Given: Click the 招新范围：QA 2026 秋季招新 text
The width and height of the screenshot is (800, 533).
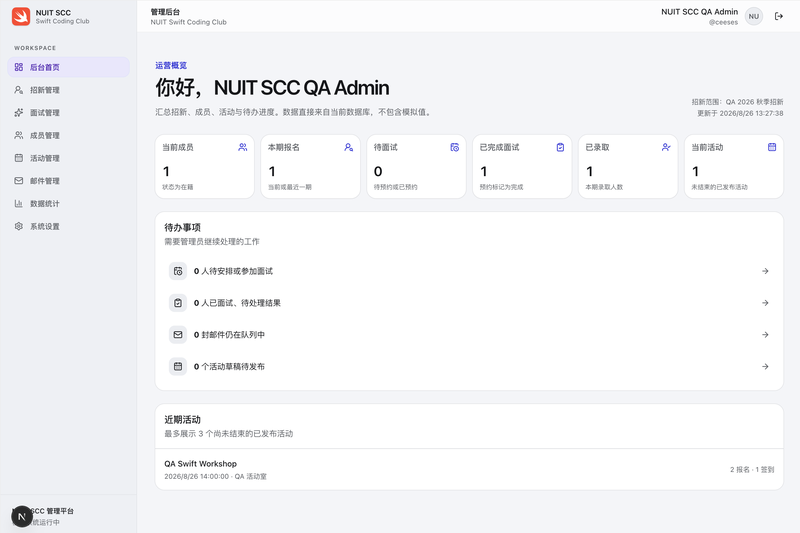Looking at the screenshot, I should click(x=737, y=102).
